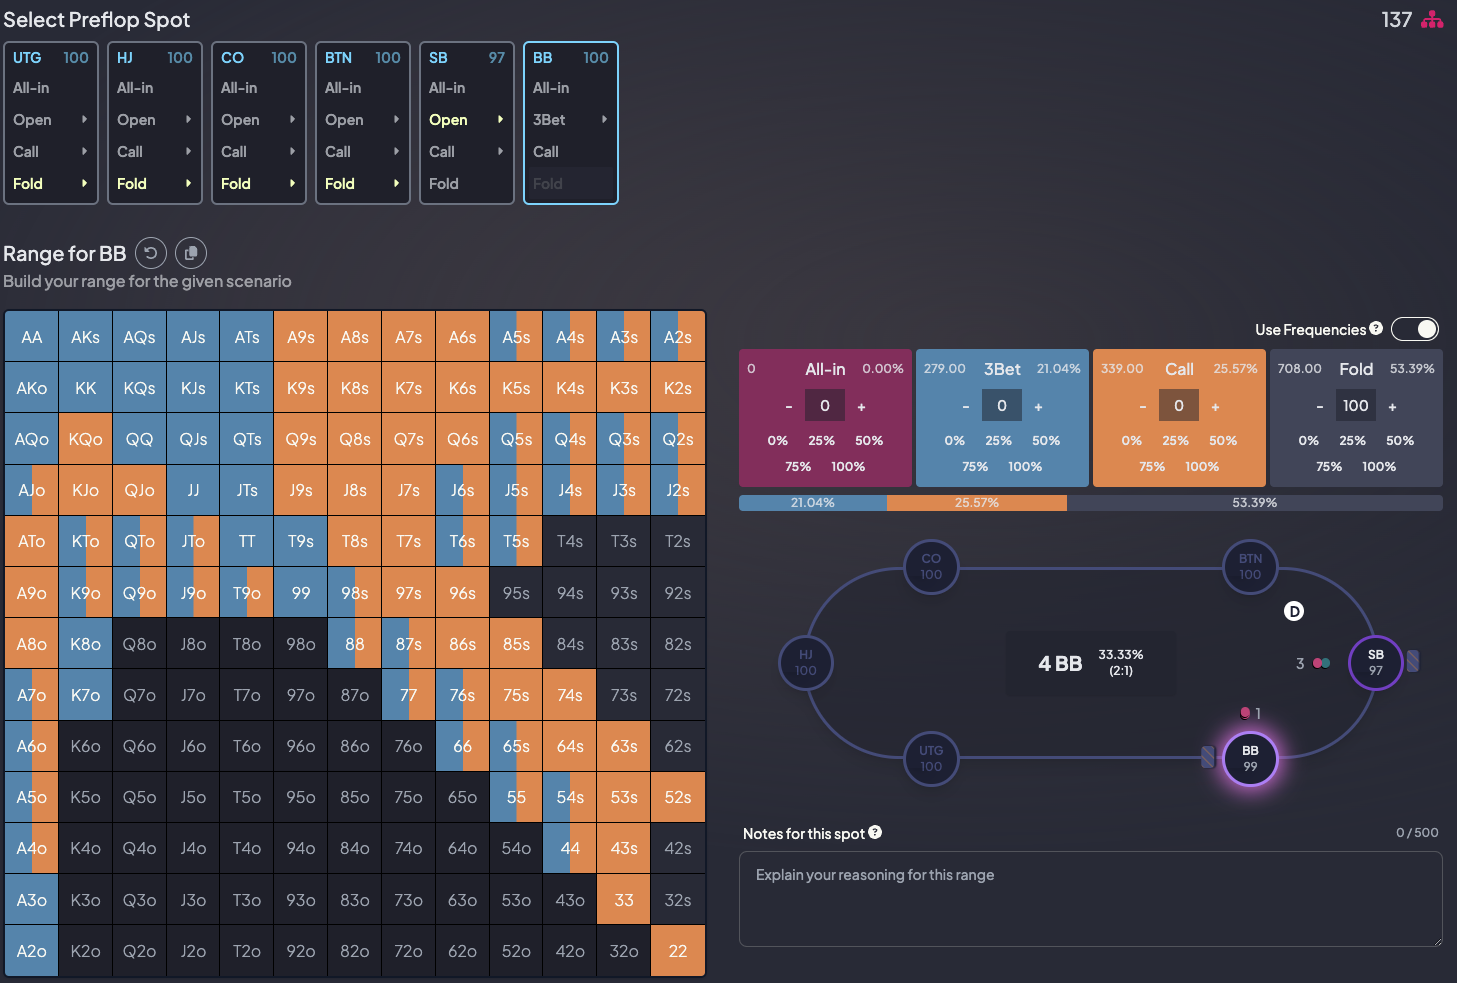Viewport: 1457px width, 983px height.
Task: Select the AKs hand cell
Action: point(86,337)
